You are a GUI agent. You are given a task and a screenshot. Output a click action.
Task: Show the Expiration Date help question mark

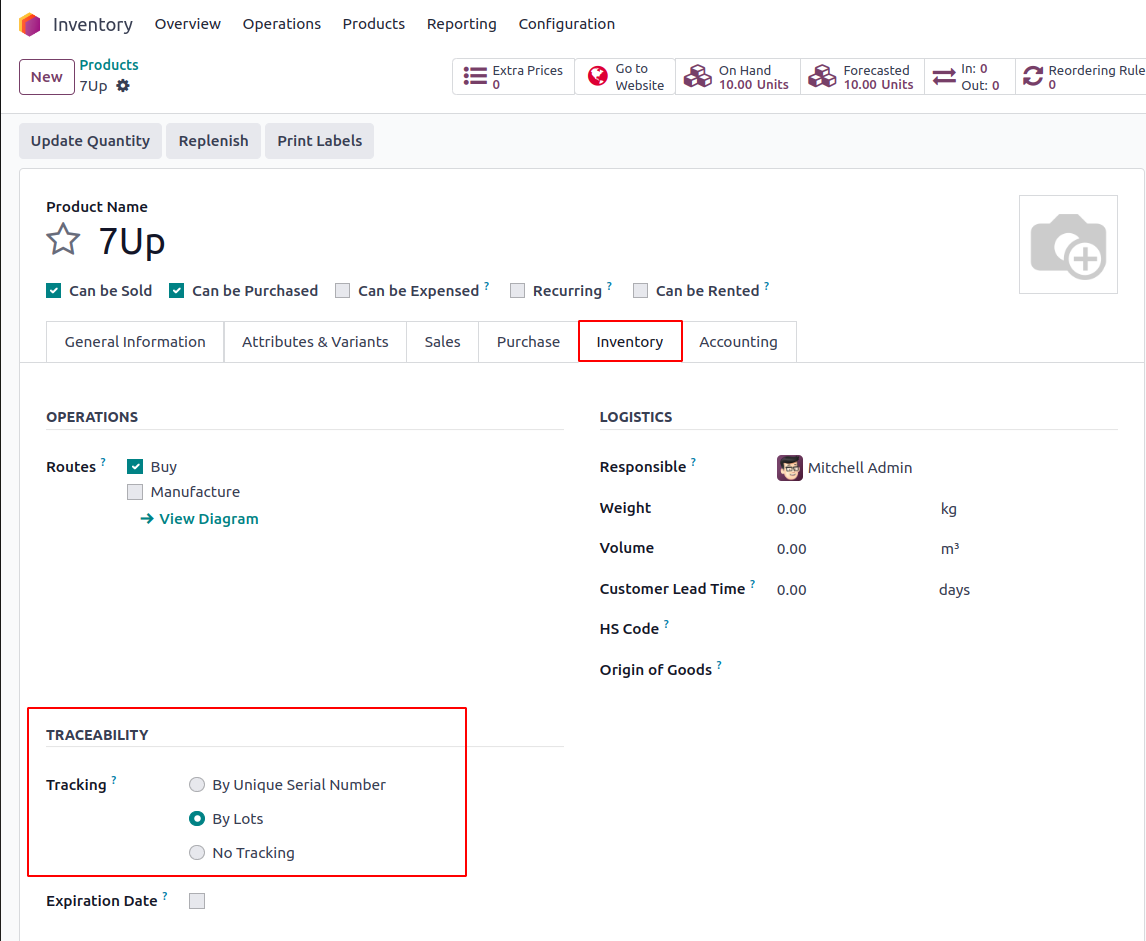point(164,896)
